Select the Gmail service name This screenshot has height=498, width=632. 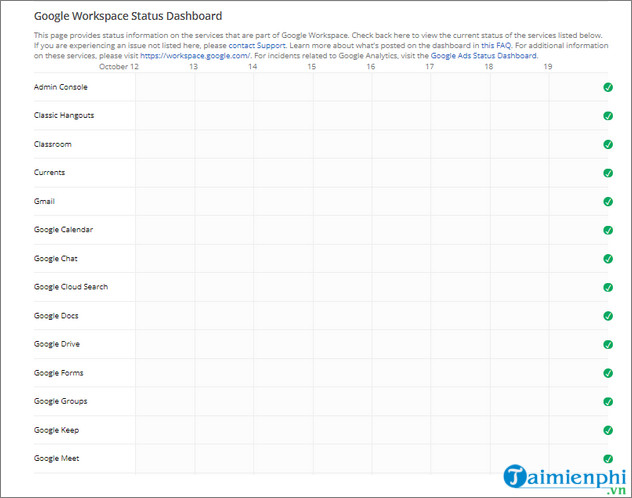click(x=44, y=201)
